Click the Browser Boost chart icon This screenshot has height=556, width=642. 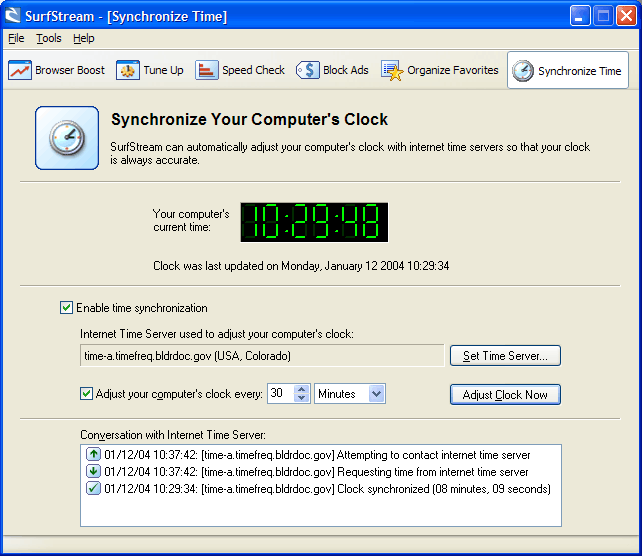20,70
